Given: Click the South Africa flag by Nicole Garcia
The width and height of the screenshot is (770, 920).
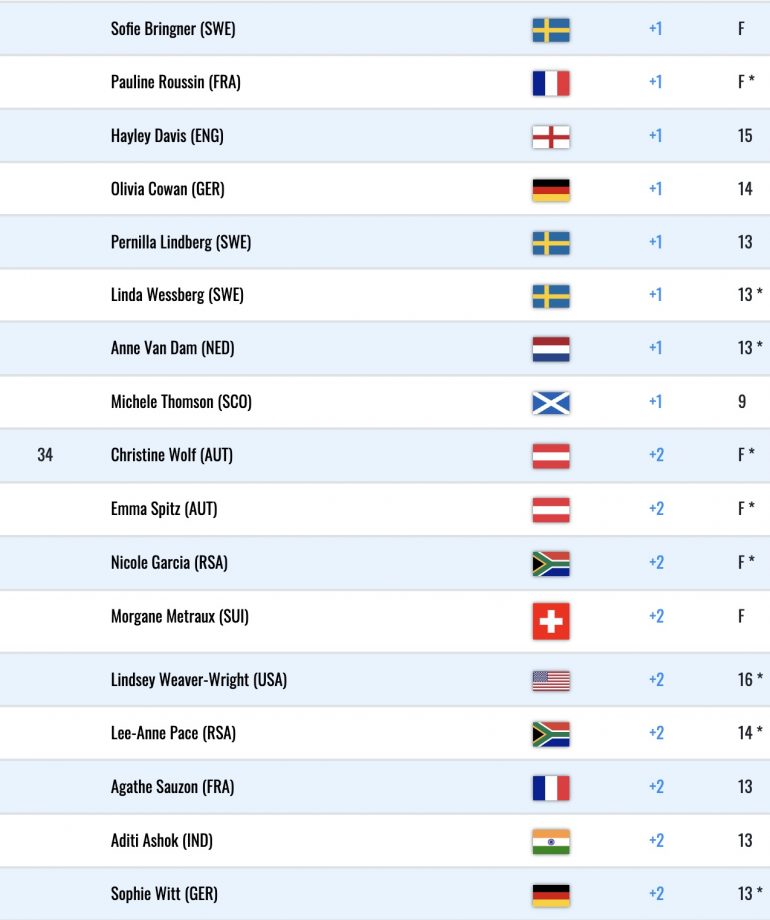Looking at the screenshot, I should pos(551,563).
